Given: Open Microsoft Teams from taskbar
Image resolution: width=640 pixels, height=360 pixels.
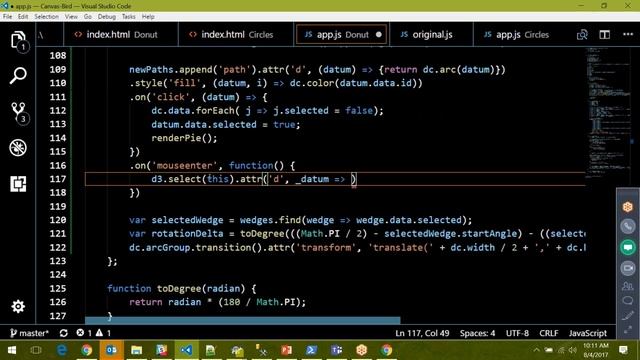Looking at the screenshot, I should point(337,350).
